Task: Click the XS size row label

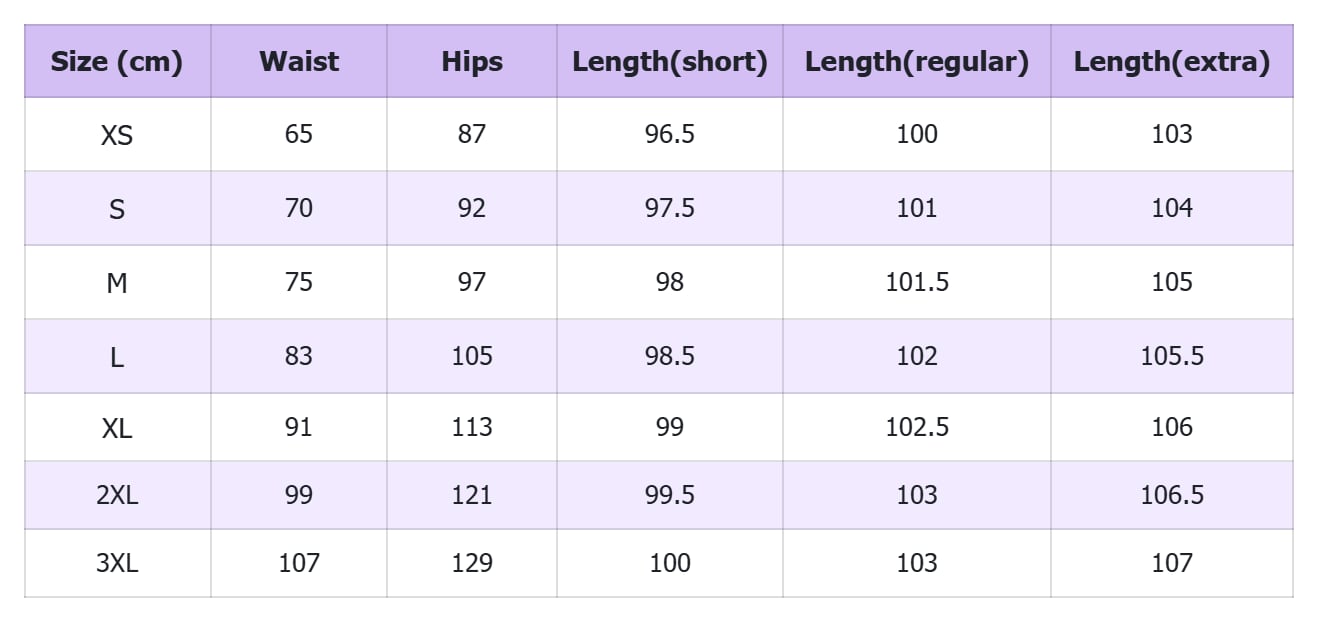Action: [x=117, y=134]
